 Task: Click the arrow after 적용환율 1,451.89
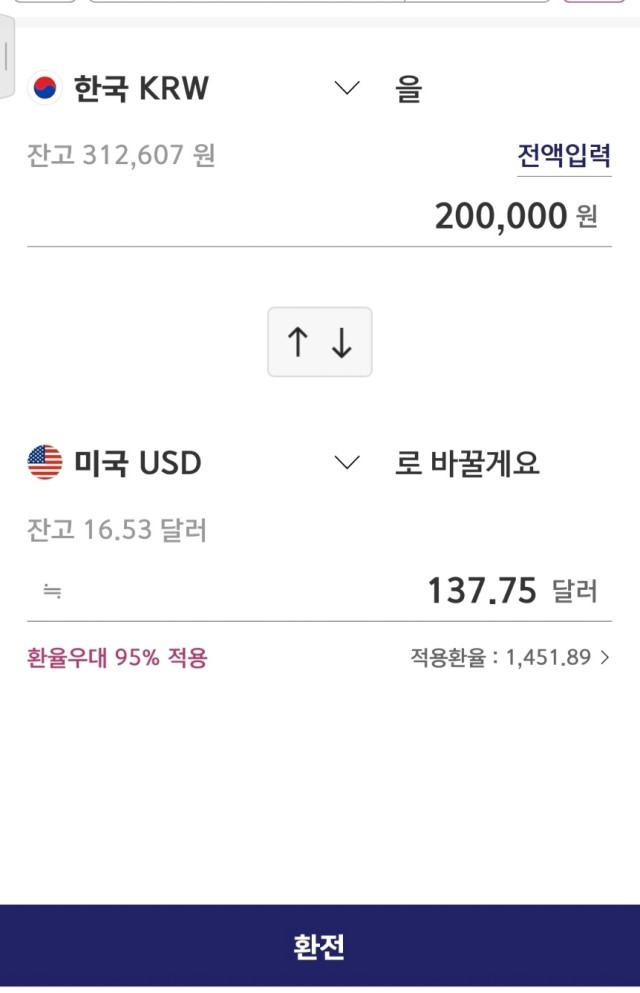[x=605, y=657]
